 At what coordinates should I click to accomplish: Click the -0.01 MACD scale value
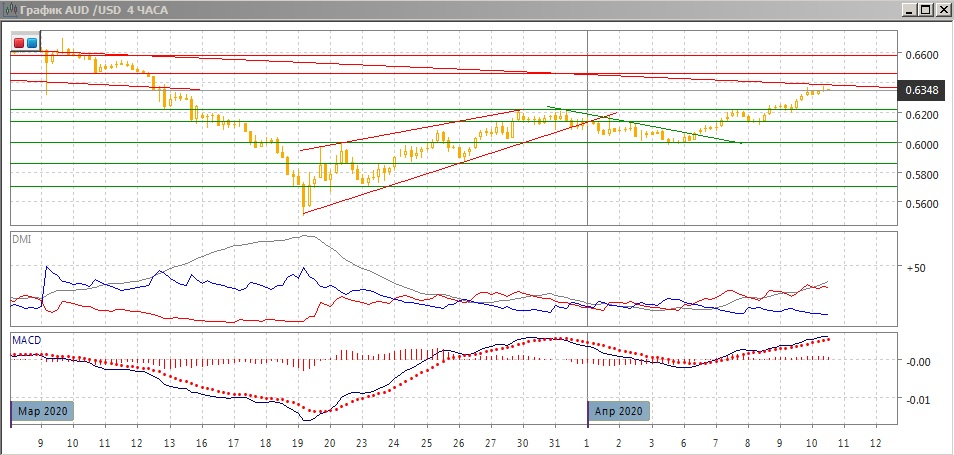click(918, 400)
